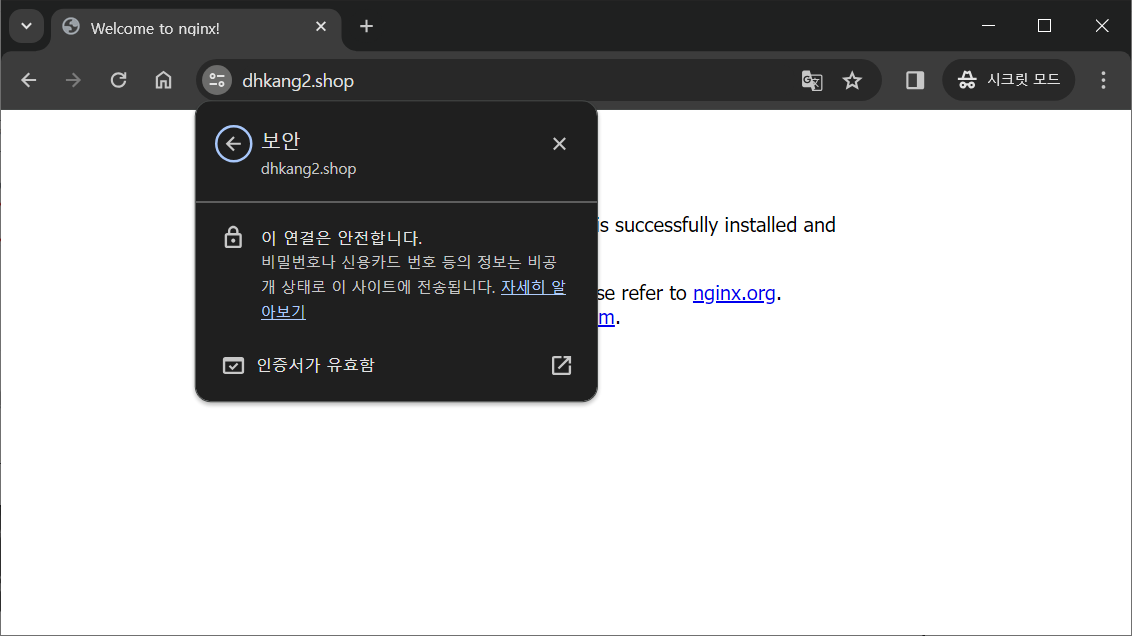This screenshot has width=1132, height=636.
Task: Open the Google Translate icon
Action: (x=812, y=80)
